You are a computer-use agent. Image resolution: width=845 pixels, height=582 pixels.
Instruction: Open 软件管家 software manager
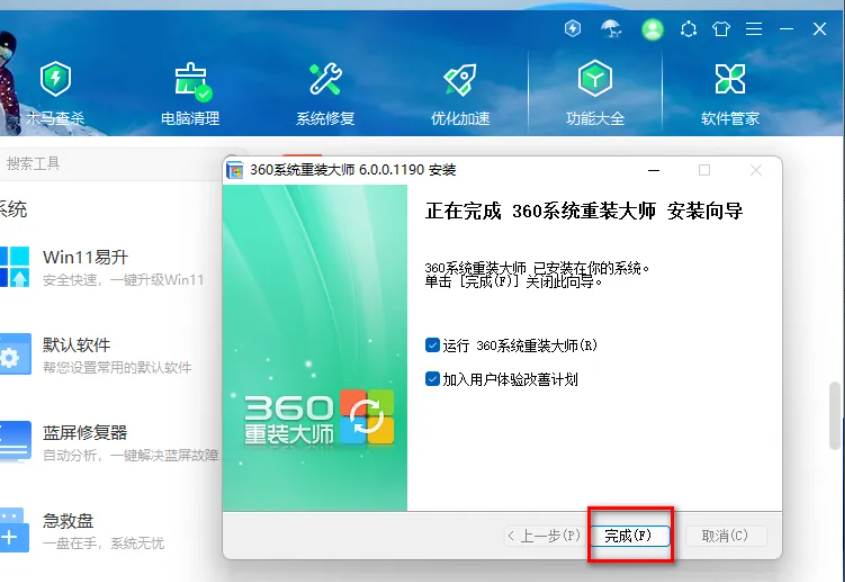click(x=730, y=80)
